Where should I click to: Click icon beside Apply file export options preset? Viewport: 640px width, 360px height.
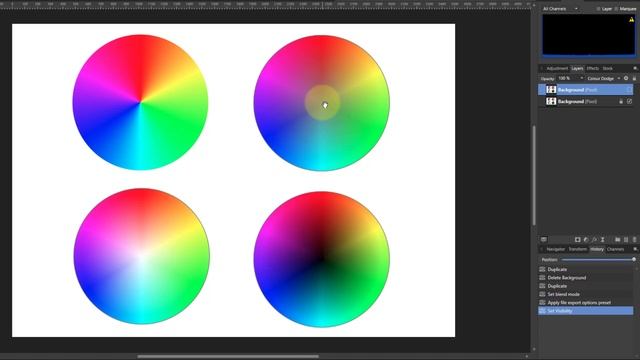542,302
